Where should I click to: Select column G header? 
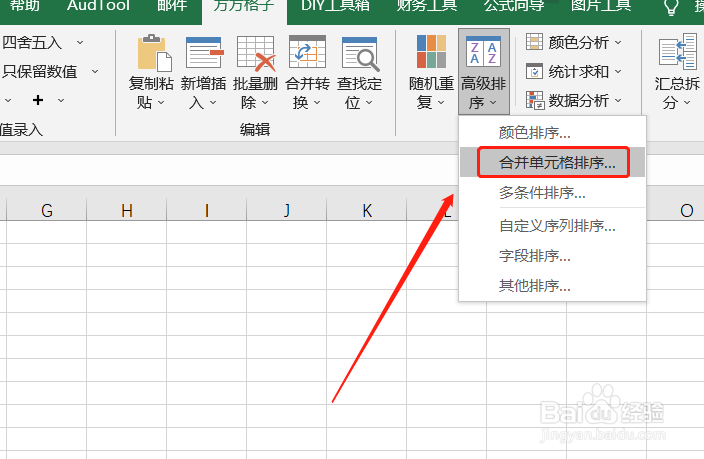[x=47, y=210]
